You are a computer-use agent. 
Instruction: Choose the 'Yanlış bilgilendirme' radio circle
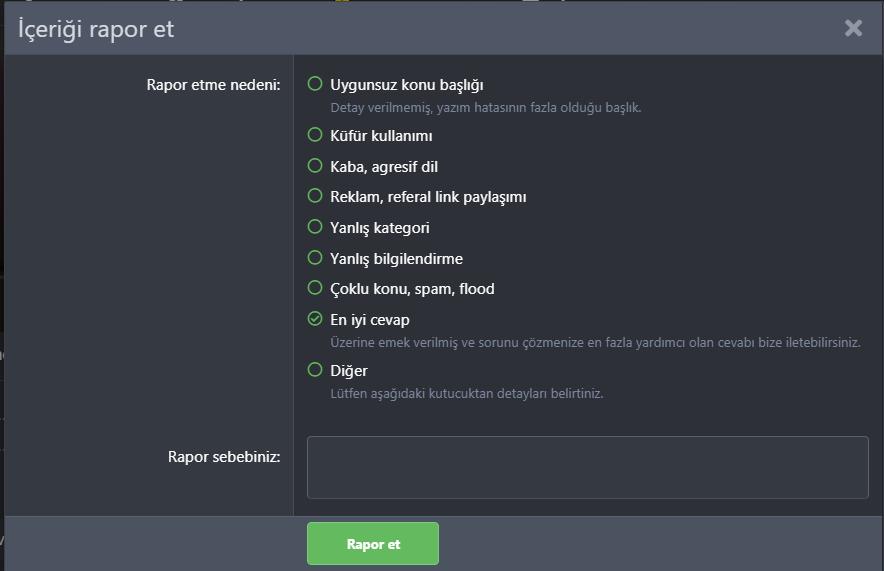315,258
